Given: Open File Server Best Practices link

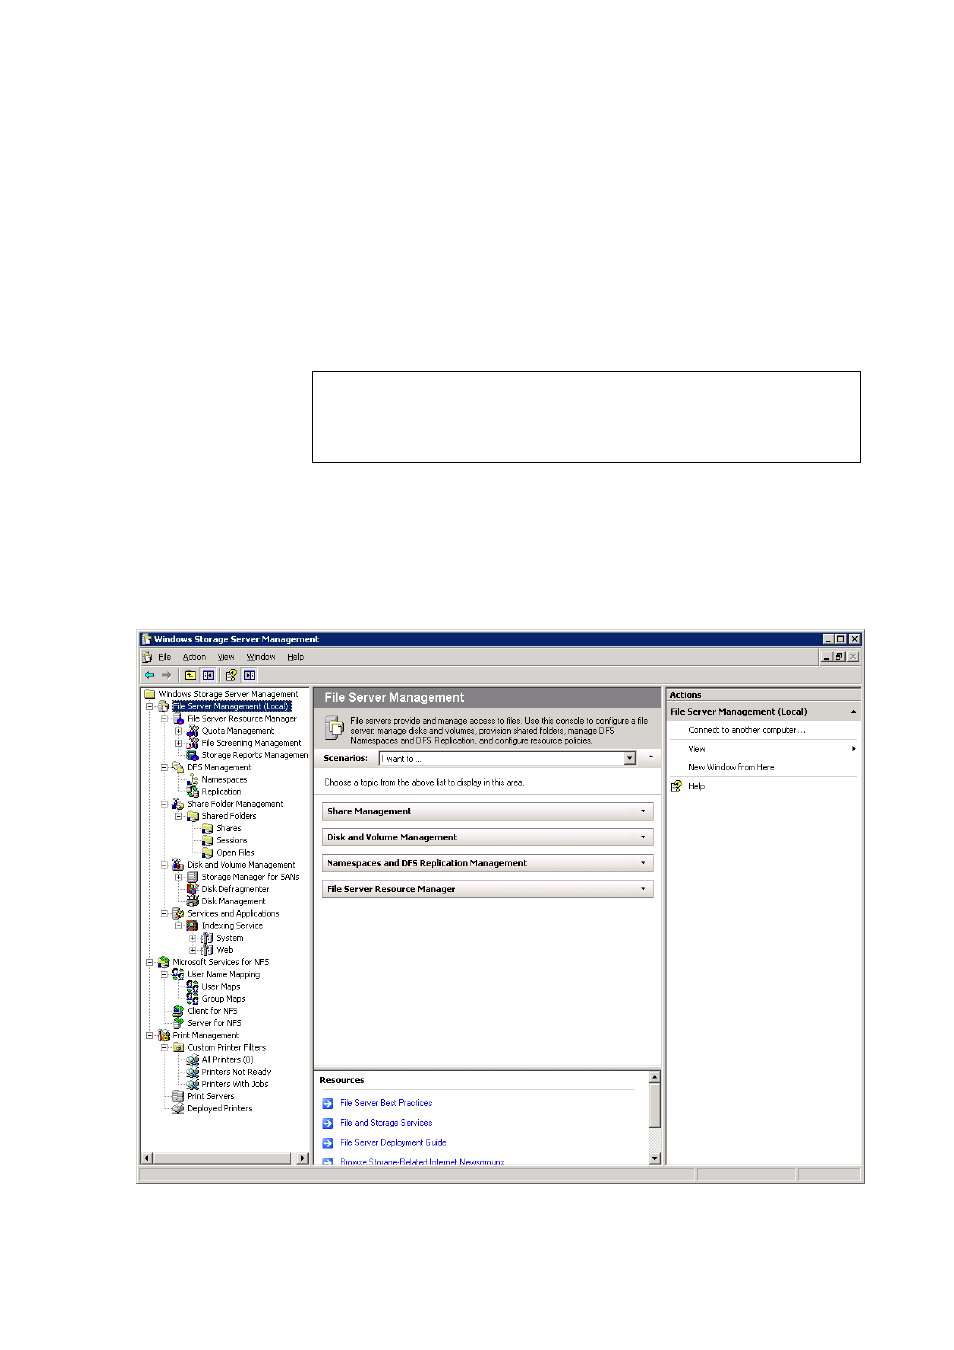Looking at the screenshot, I should click(386, 1103).
